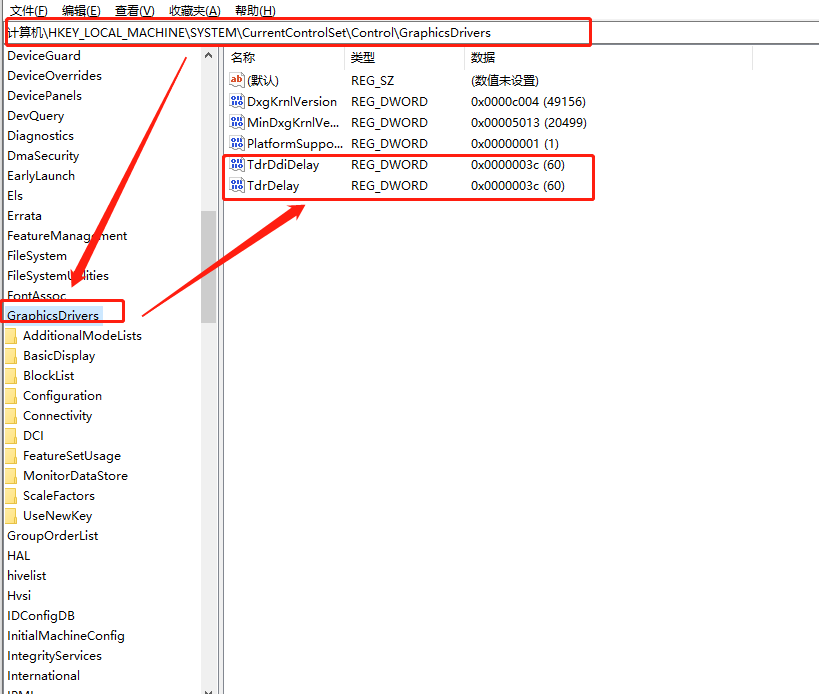Image resolution: width=819 pixels, height=694 pixels.
Task: Select the DmaSecurity key
Action: click(43, 156)
